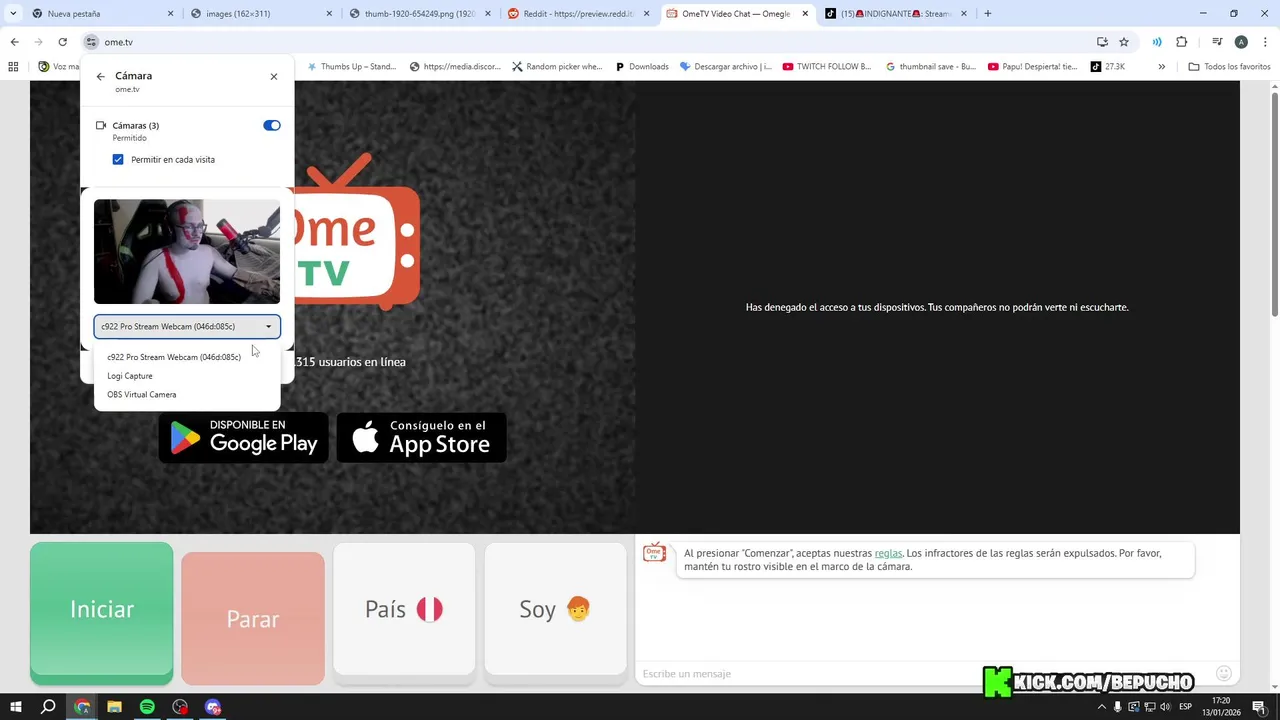The width and height of the screenshot is (1280, 720).
Task: Close the OmeTV Video Chat tab
Action: pyautogui.click(x=805, y=14)
